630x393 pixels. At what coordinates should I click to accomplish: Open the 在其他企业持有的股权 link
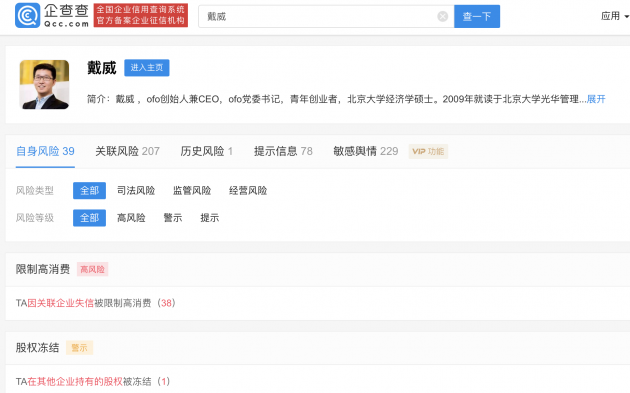click(x=75, y=381)
